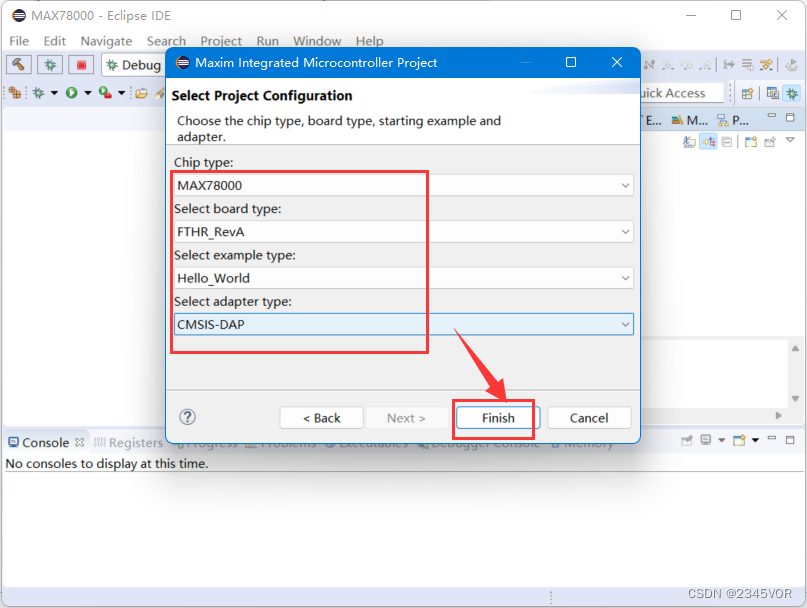Open the Run launch dropdown arrow
The height and width of the screenshot is (608, 807).
[87, 93]
